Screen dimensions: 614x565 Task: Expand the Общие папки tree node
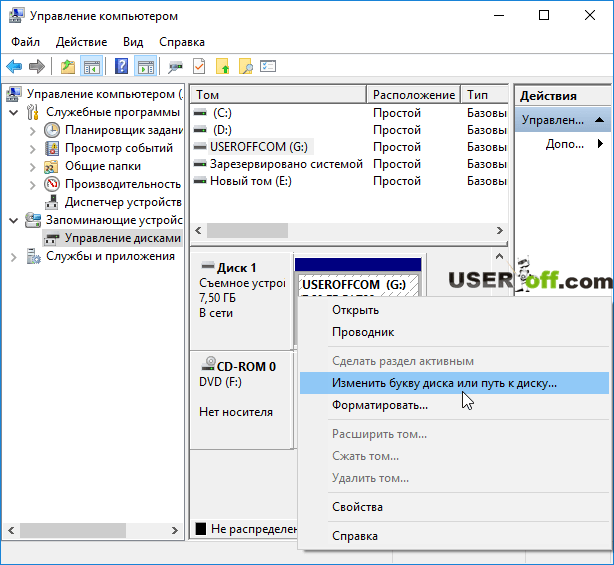point(32,166)
